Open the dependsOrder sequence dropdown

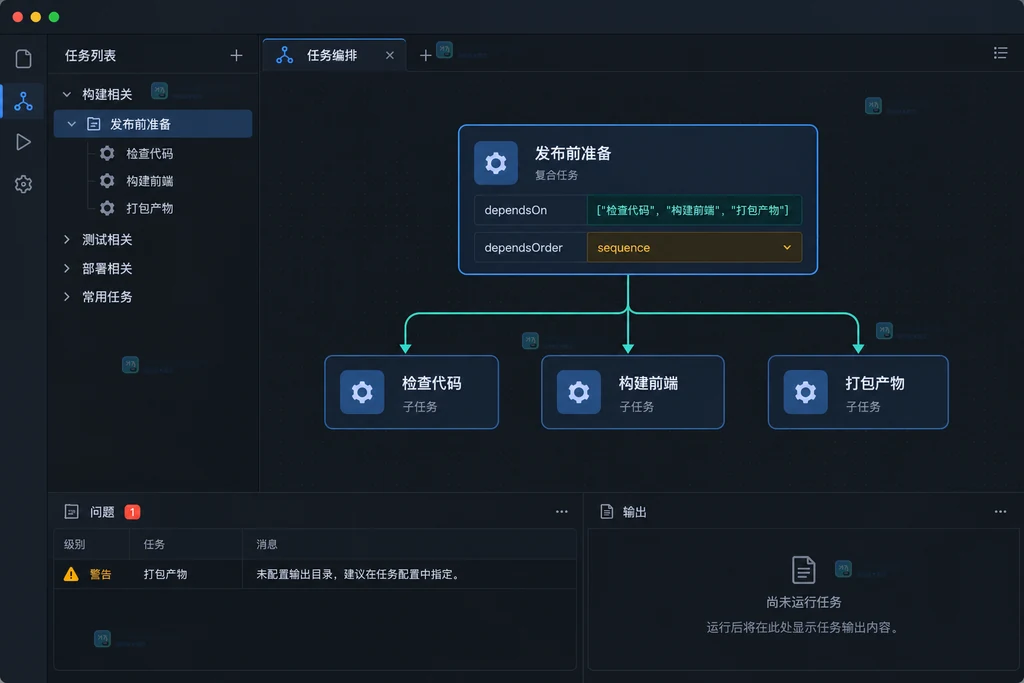[x=694, y=247]
